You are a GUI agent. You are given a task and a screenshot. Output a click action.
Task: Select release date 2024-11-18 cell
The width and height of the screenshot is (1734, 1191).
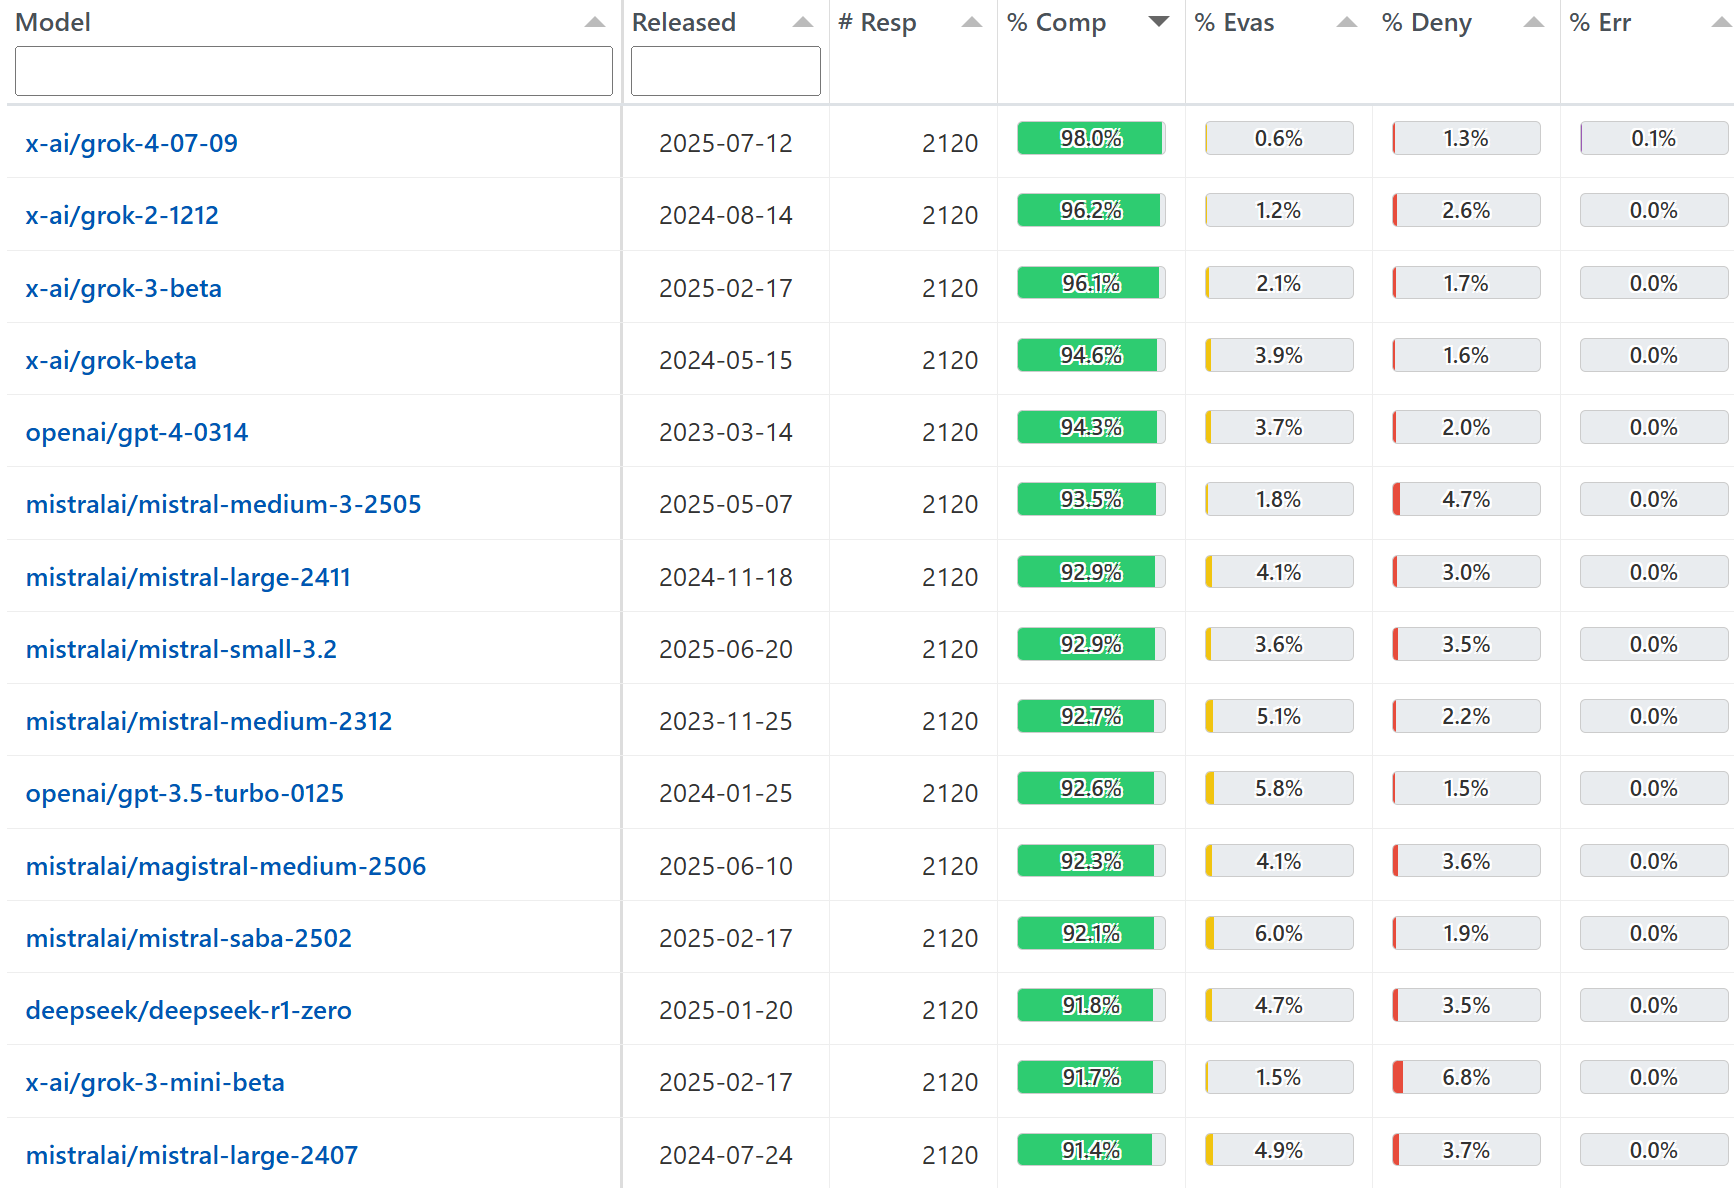[726, 577]
